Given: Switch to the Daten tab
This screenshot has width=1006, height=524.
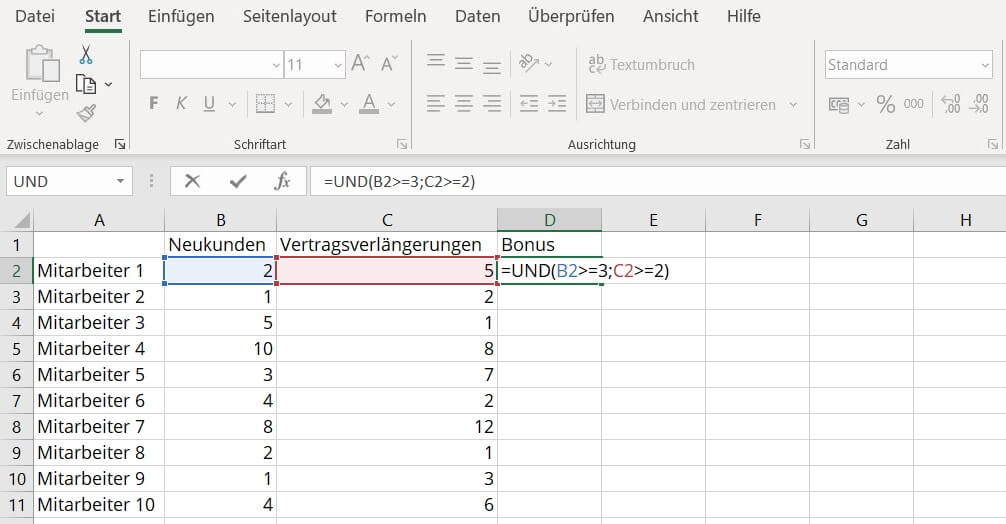Looking at the screenshot, I should tap(477, 16).
